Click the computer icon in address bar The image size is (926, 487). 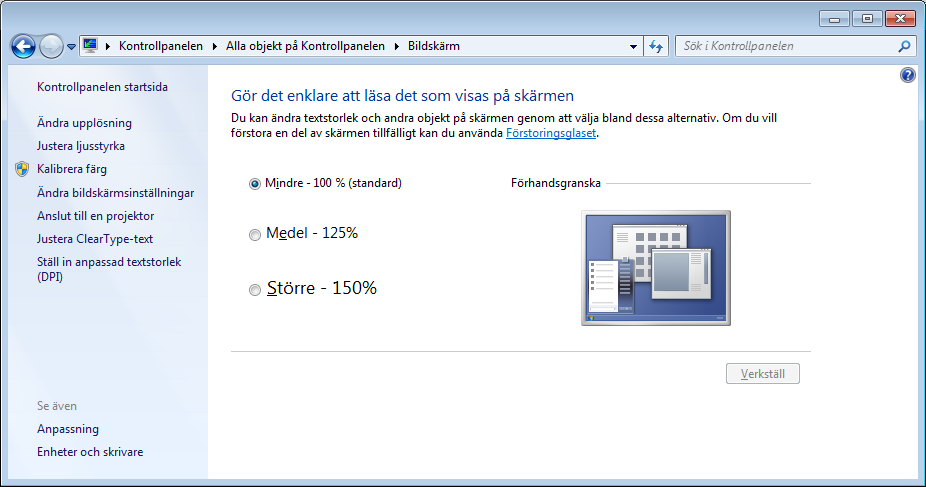pyautogui.click(x=90, y=45)
